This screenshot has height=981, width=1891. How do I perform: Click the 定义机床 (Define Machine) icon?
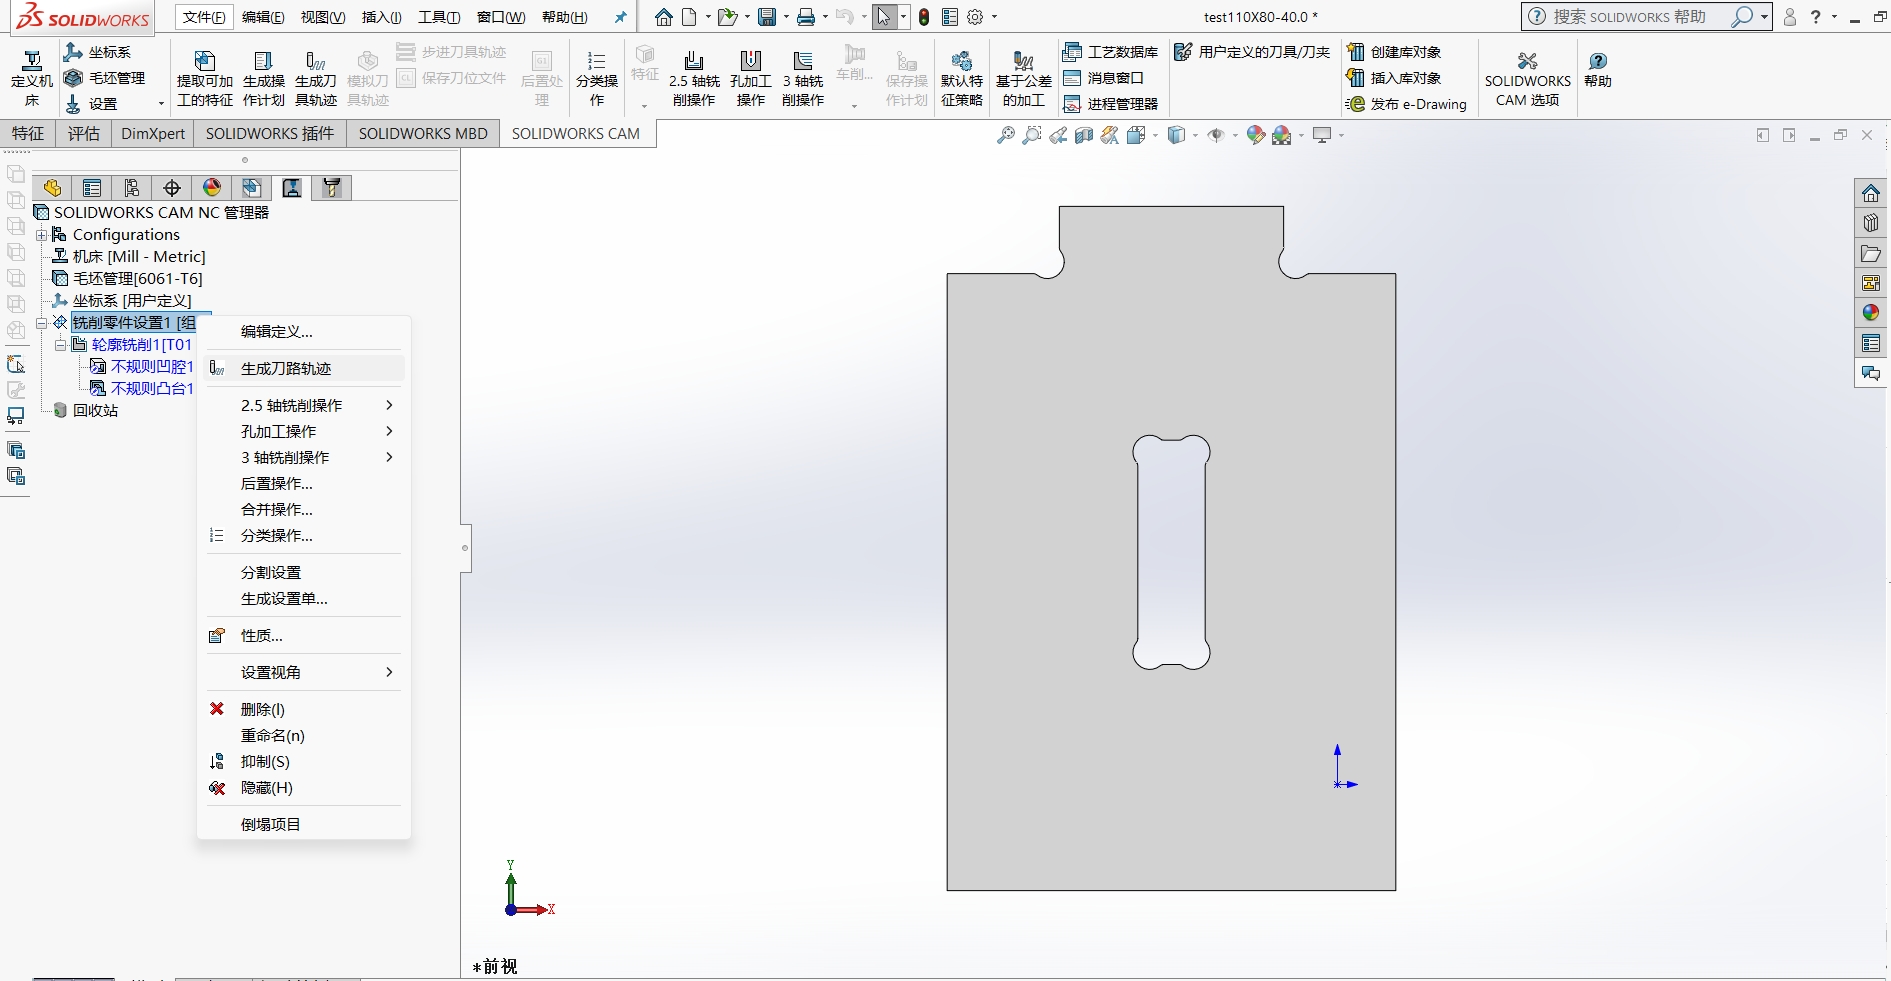click(x=32, y=78)
